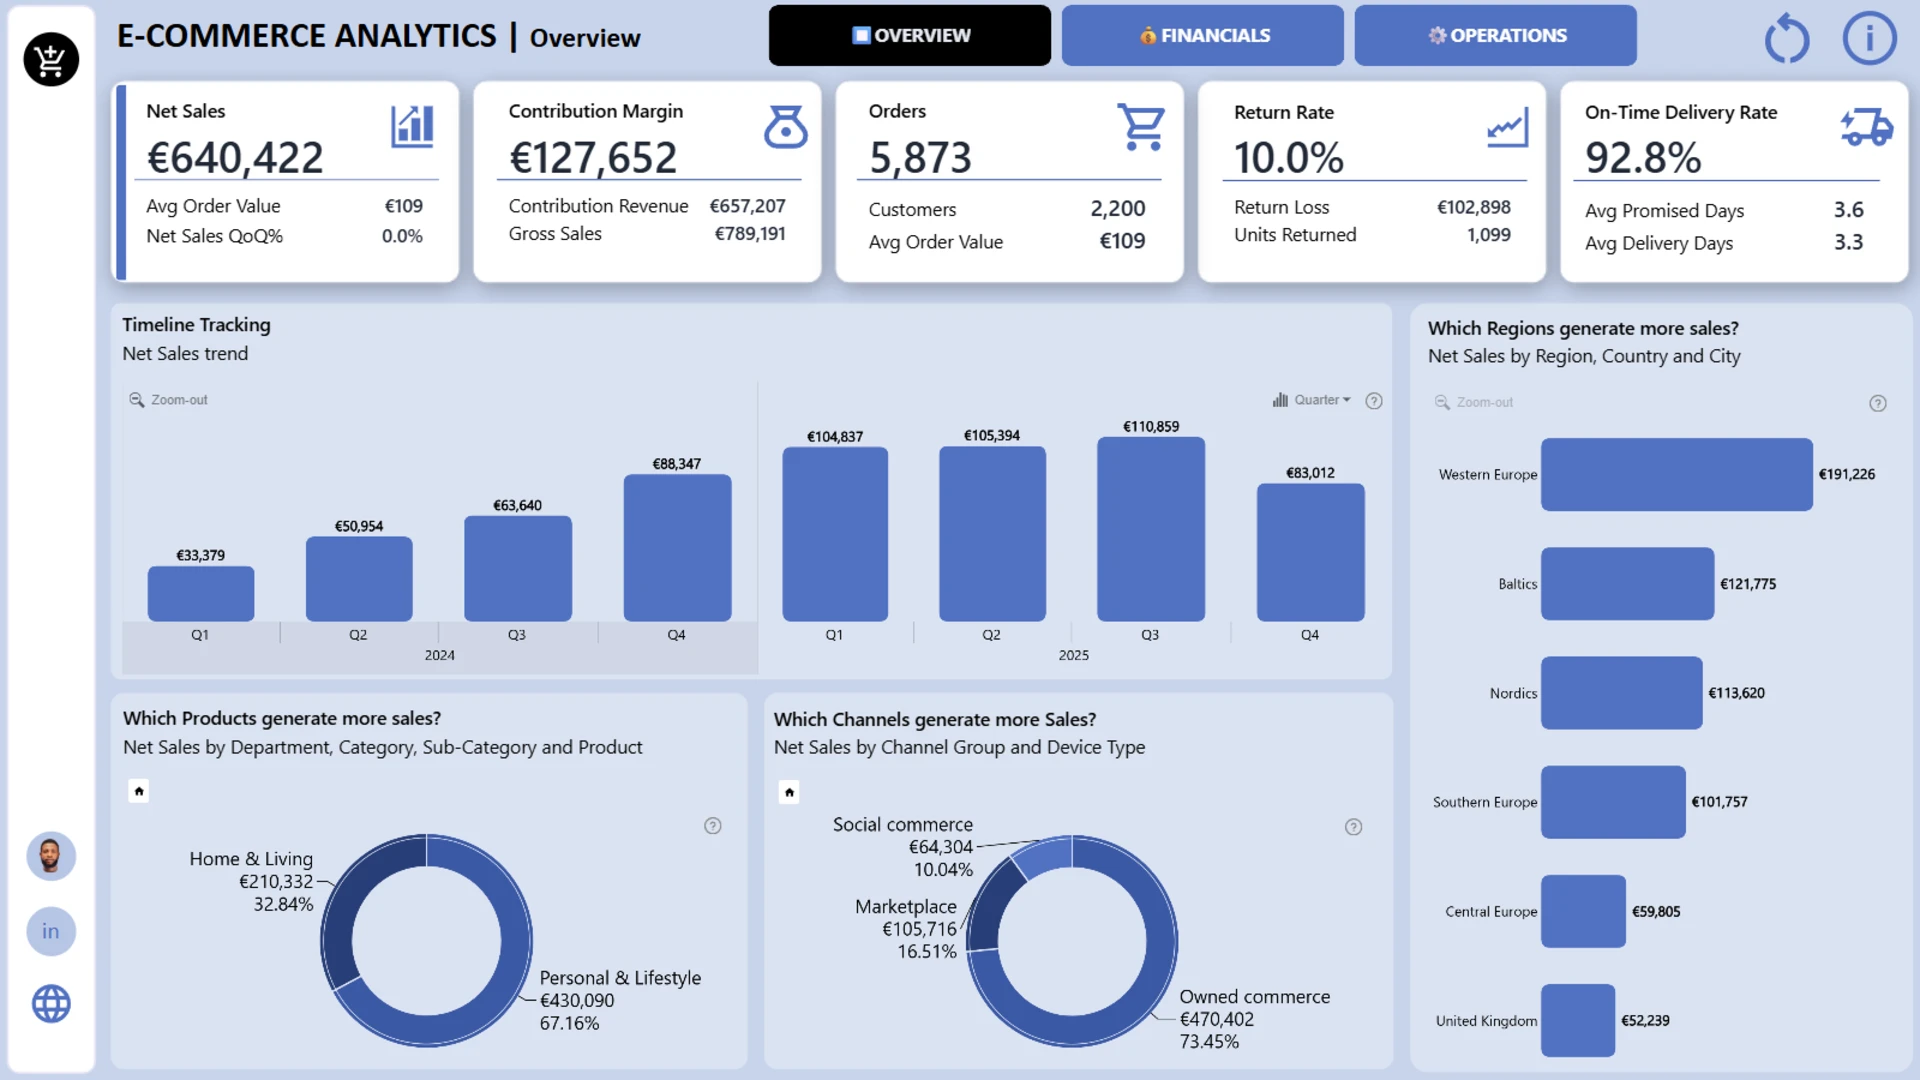Click the profile avatar in sidebar
Image resolution: width=1920 pixels, height=1080 pixels.
pos(51,856)
